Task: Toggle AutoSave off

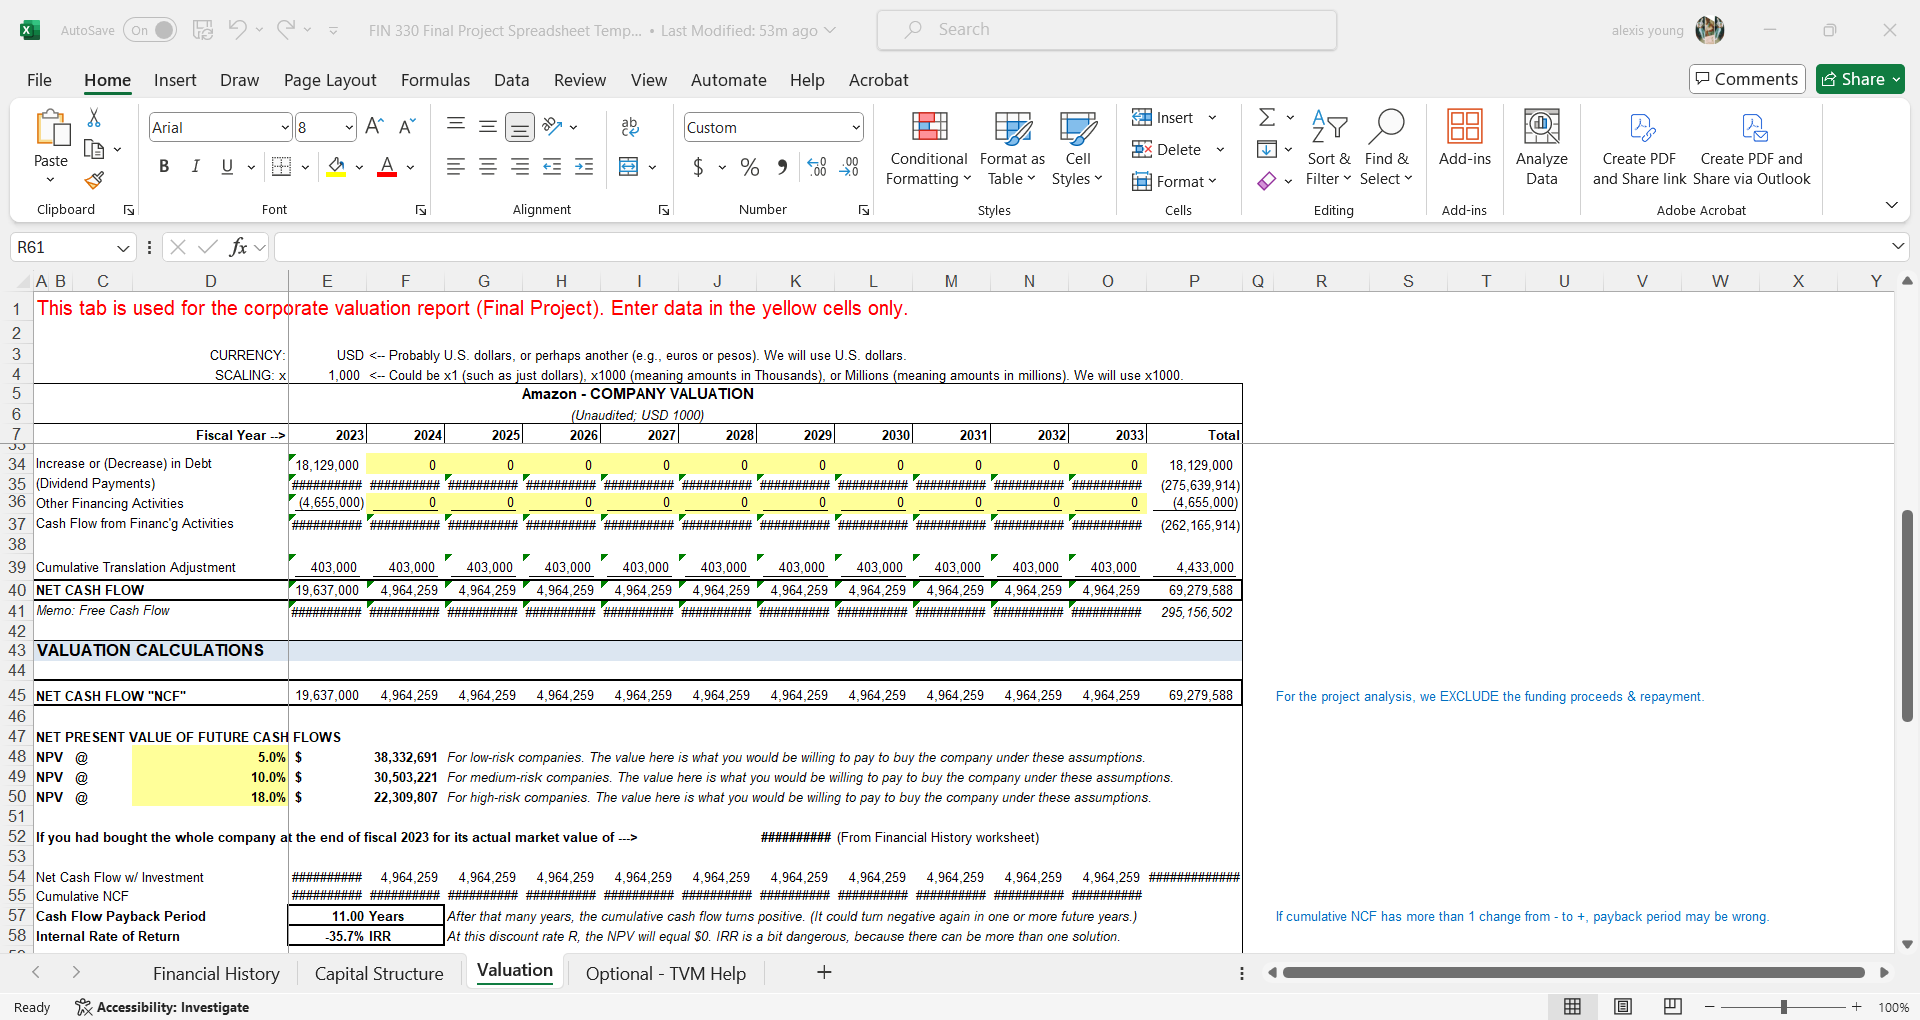Action: 149,30
